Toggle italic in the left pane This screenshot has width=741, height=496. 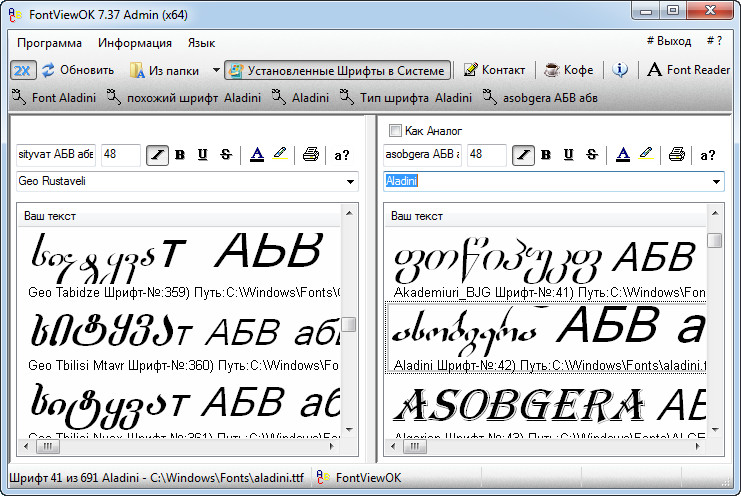[x=157, y=155]
